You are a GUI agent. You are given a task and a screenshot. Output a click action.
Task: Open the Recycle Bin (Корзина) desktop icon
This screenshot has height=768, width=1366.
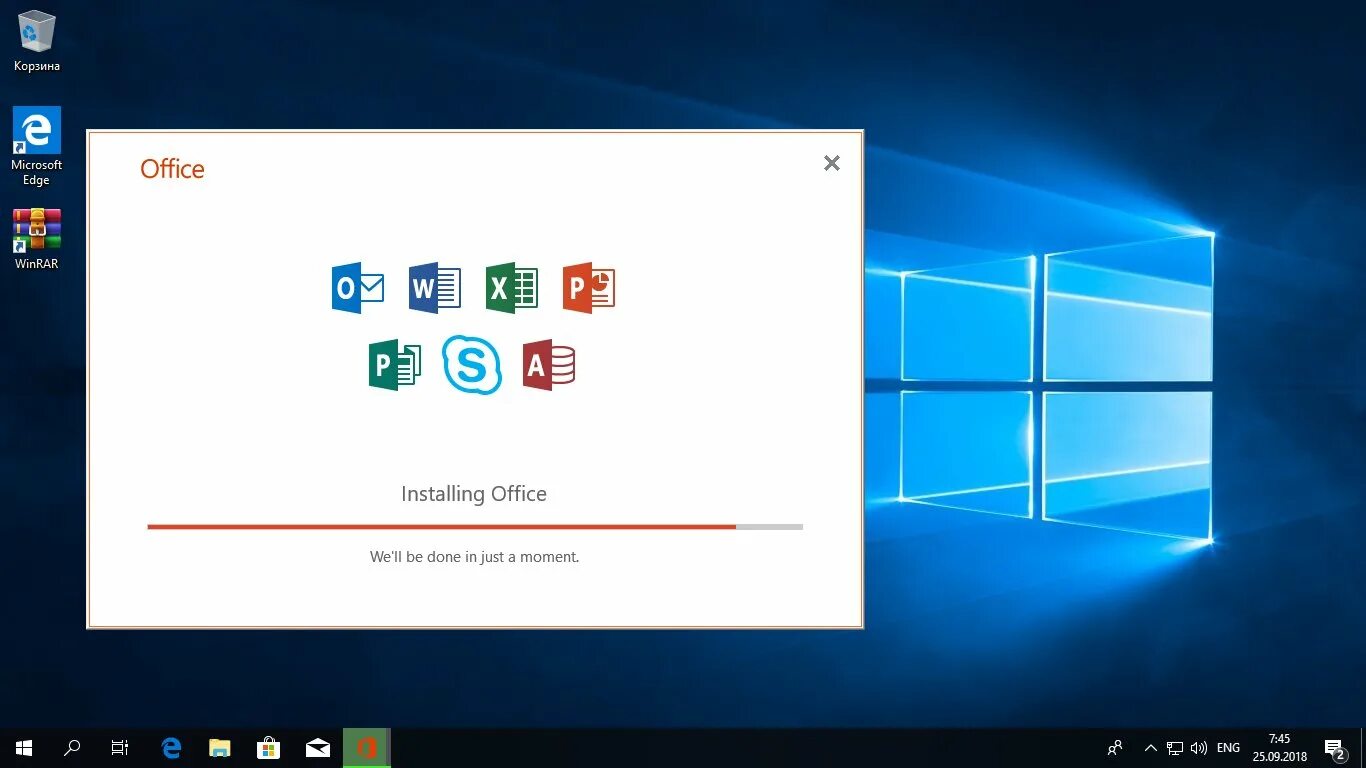click(37, 41)
